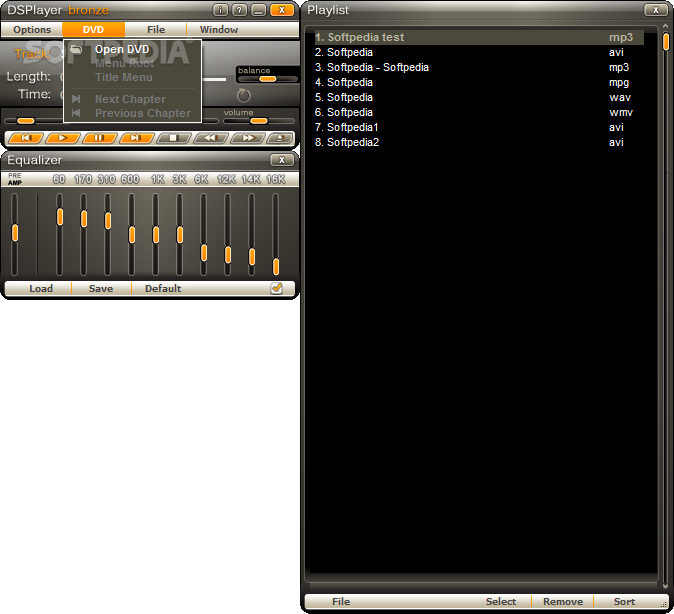Choose Next Chapter in DVD menu

[x=132, y=99]
